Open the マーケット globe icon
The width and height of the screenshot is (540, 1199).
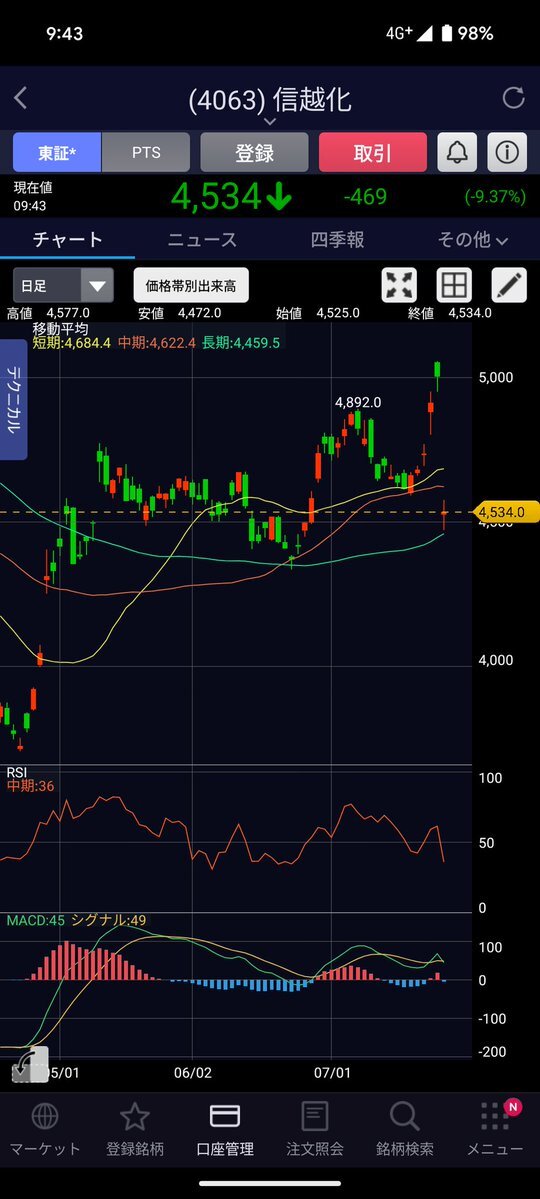(x=44, y=1116)
